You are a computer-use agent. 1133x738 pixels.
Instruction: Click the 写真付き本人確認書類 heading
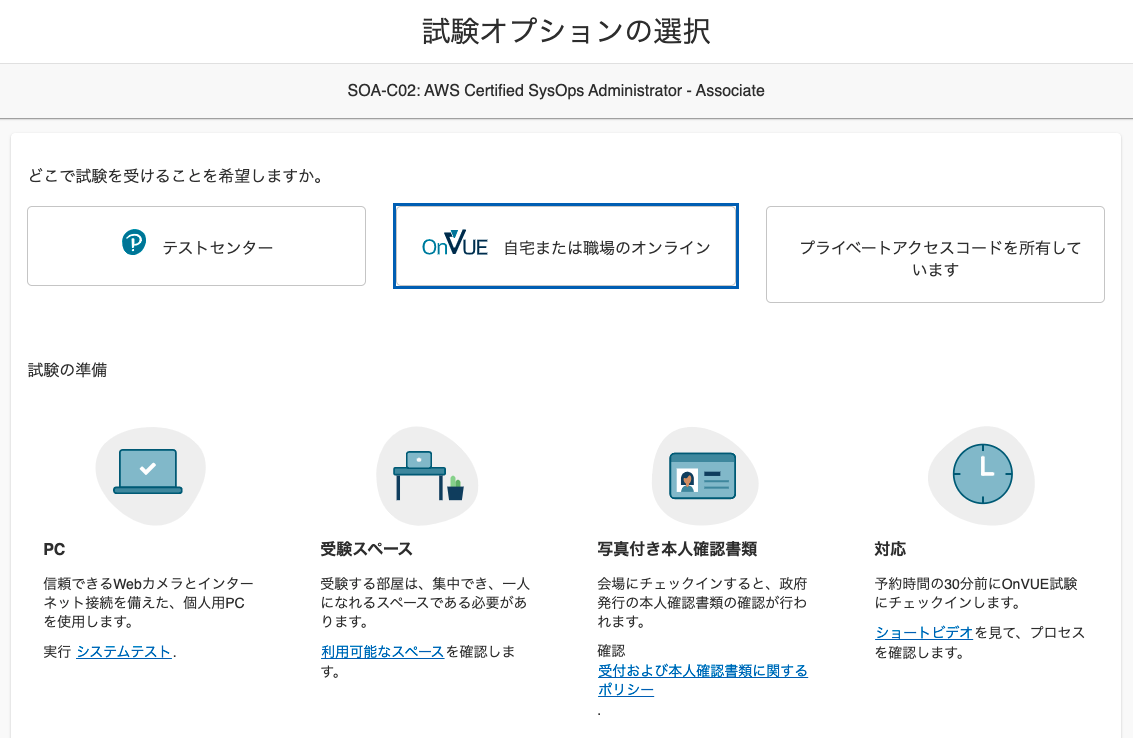click(677, 549)
